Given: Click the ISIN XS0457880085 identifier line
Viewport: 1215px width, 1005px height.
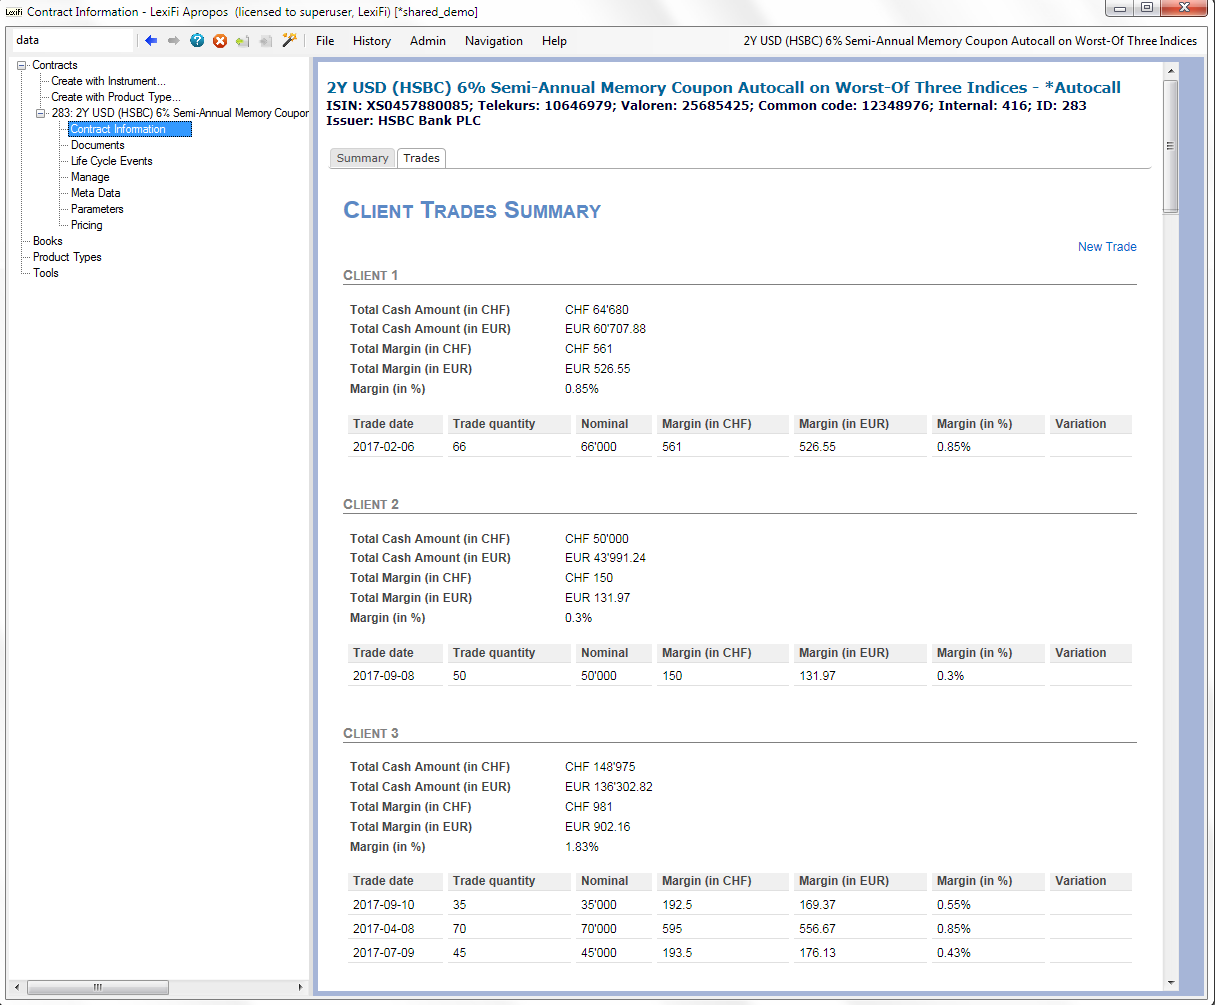Looking at the screenshot, I should coord(706,105).
